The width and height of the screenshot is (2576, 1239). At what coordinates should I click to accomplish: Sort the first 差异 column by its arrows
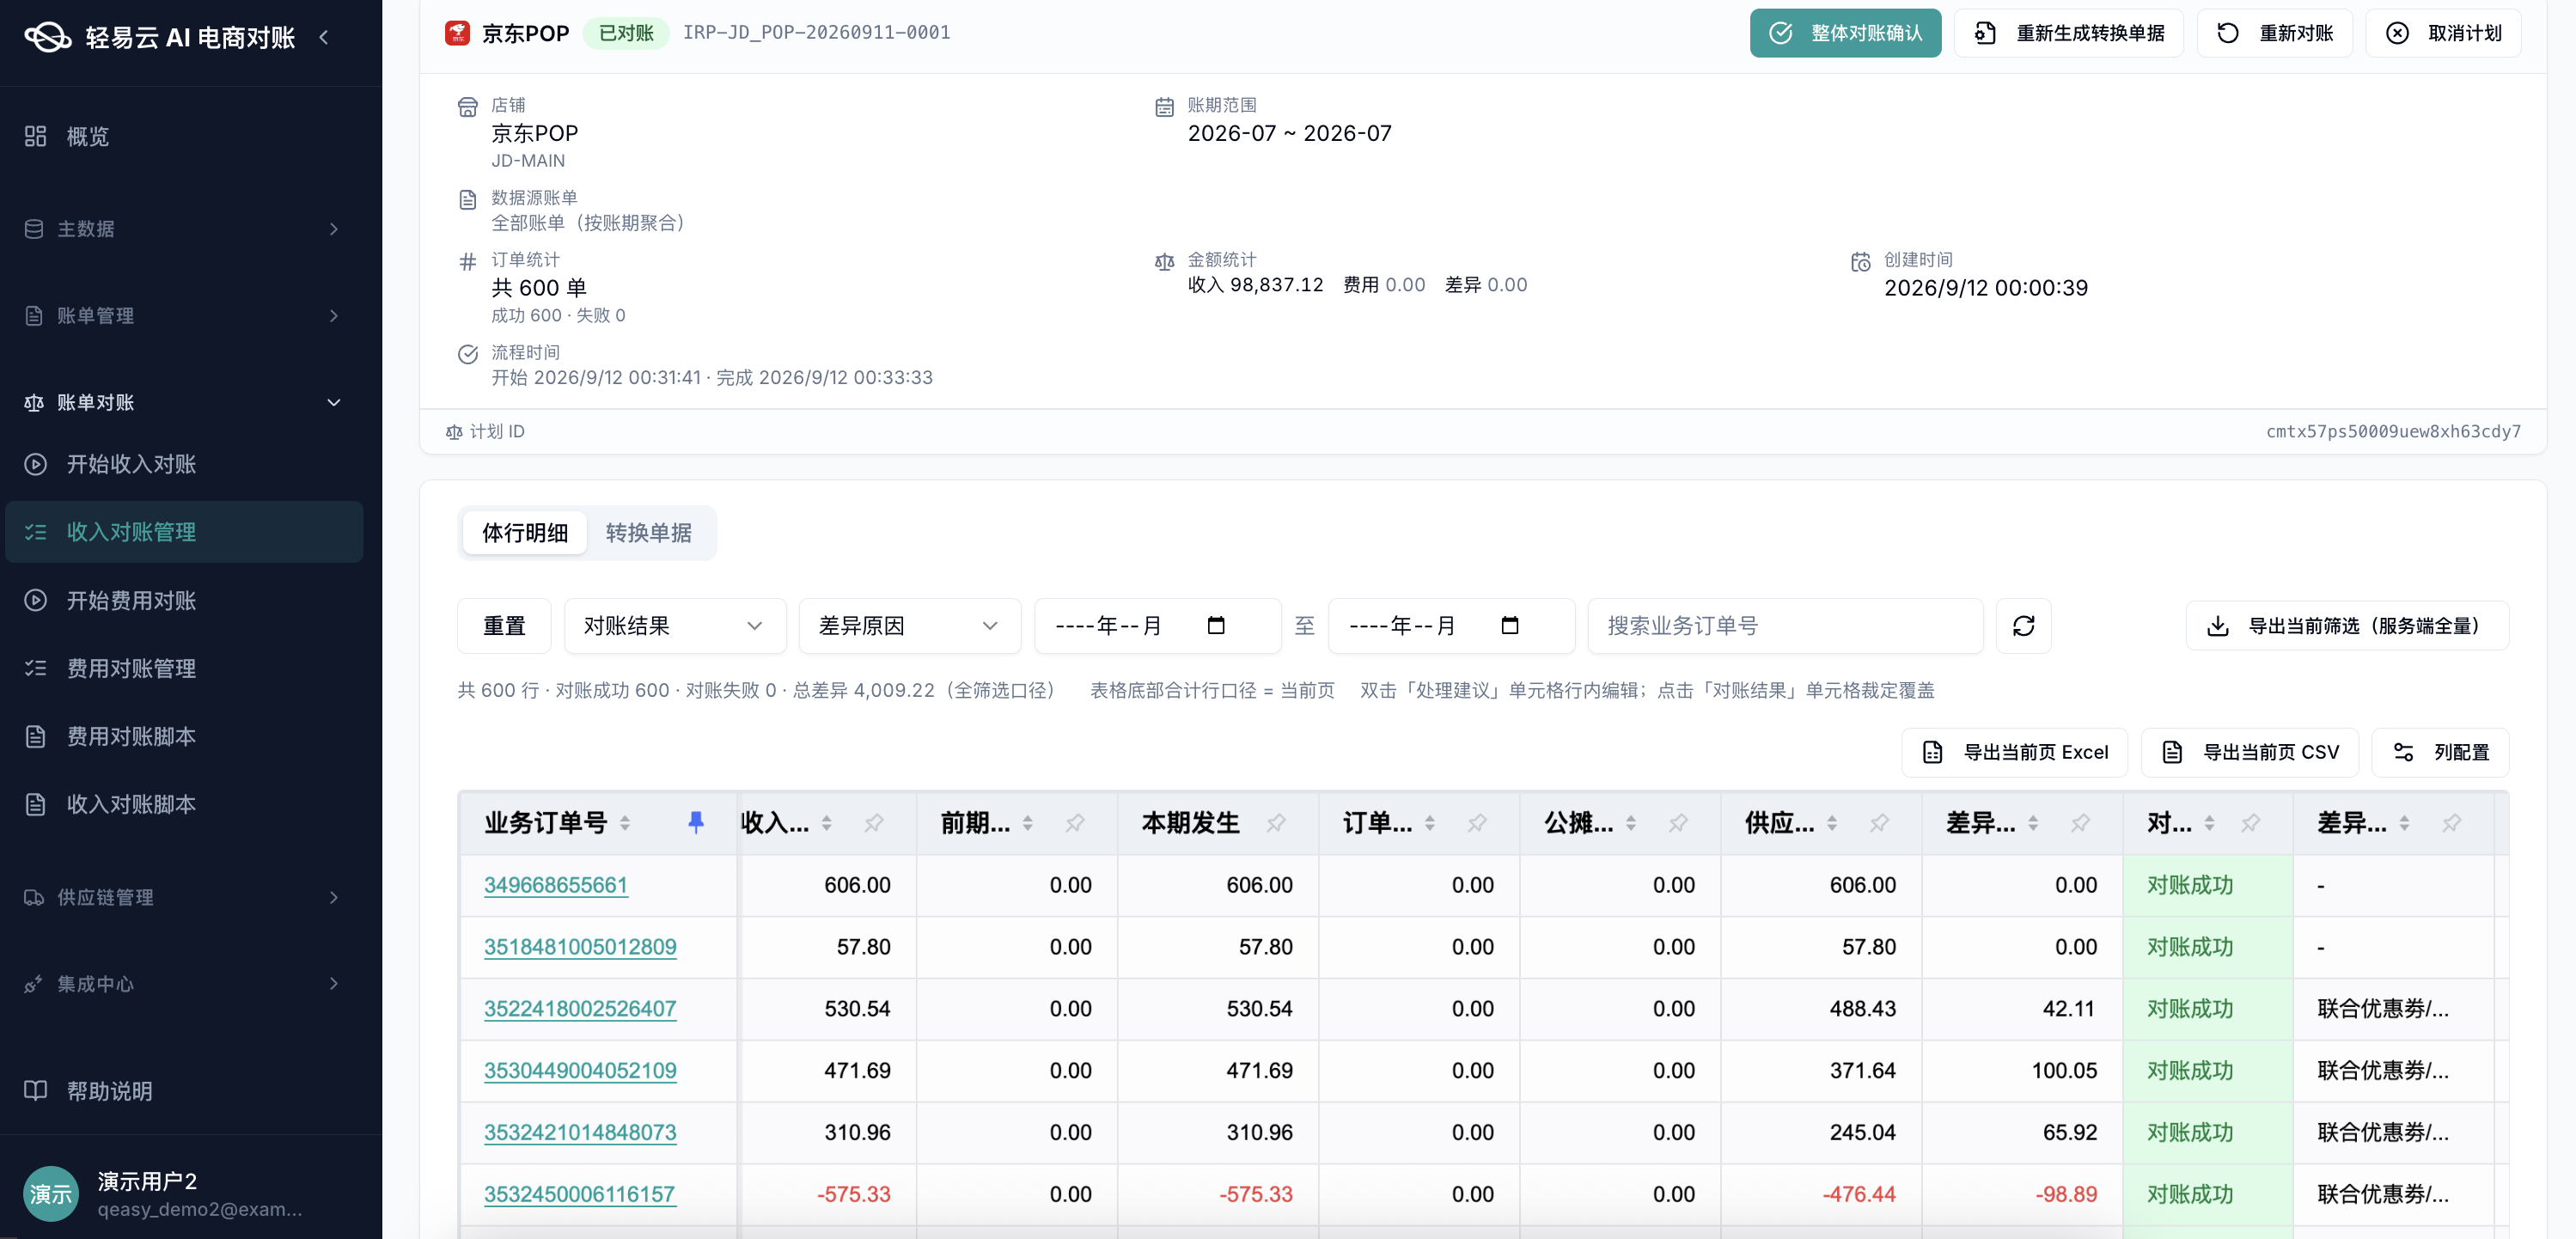[x=2033, y=823]
